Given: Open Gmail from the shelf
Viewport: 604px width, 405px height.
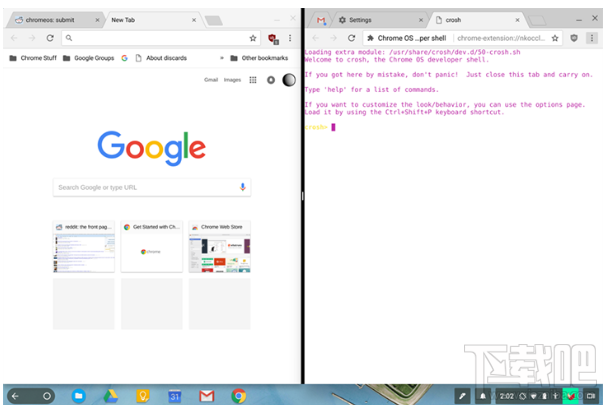Looking at the screenshot, I should [206, 396].
